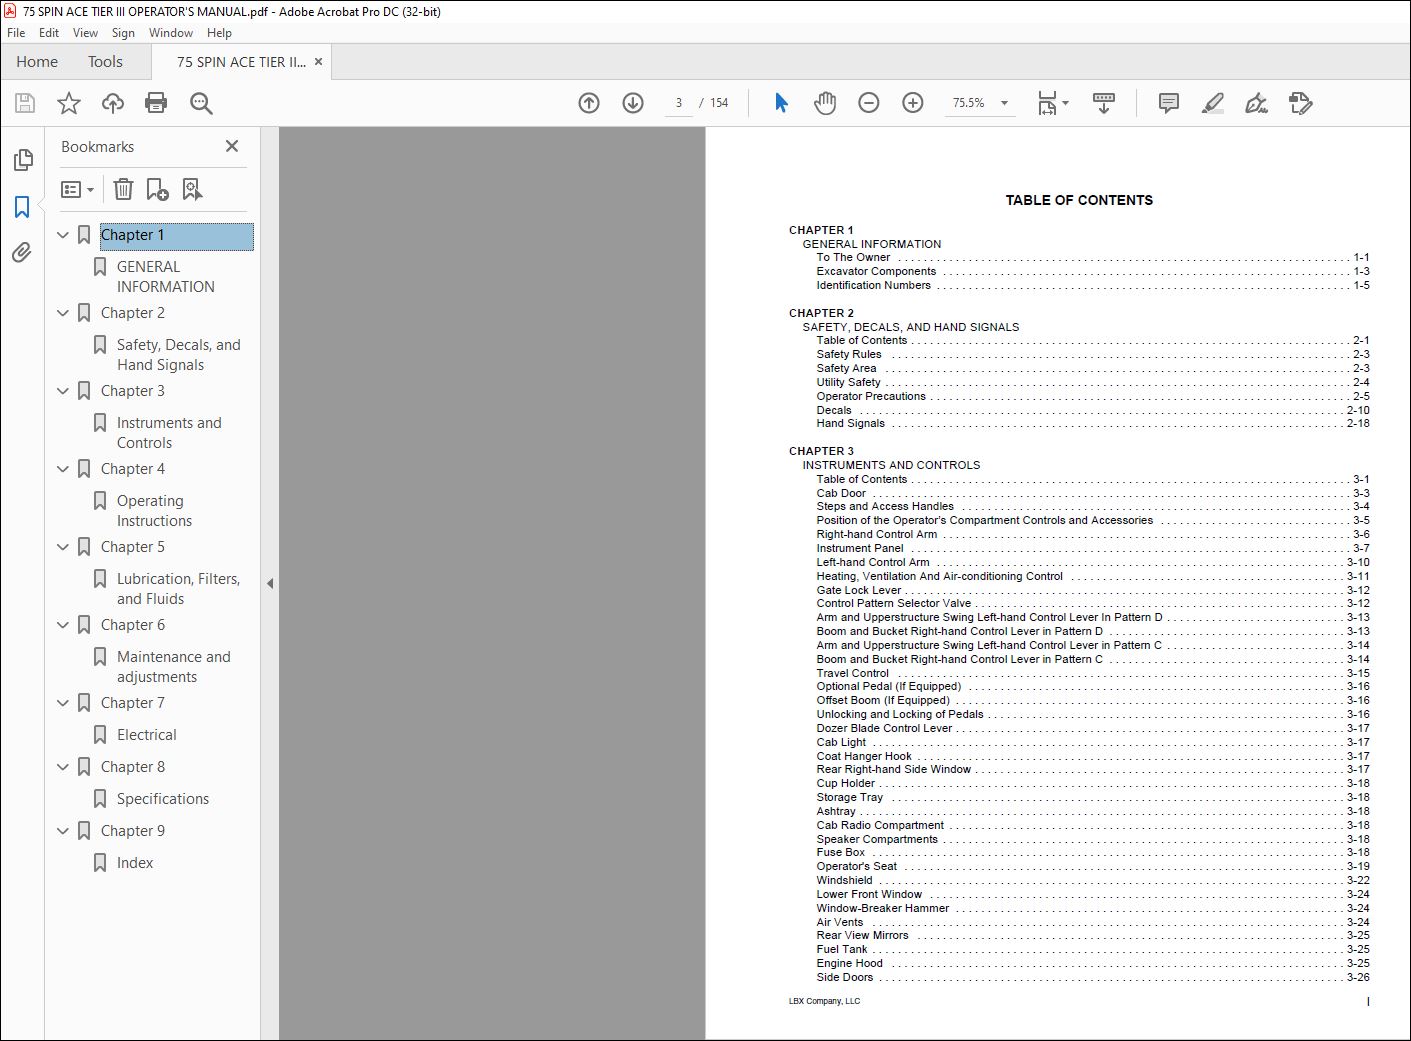Screen dimensions: 1411x1041
Task: Close the Bookmarks panel
Action: coord(232,146)
